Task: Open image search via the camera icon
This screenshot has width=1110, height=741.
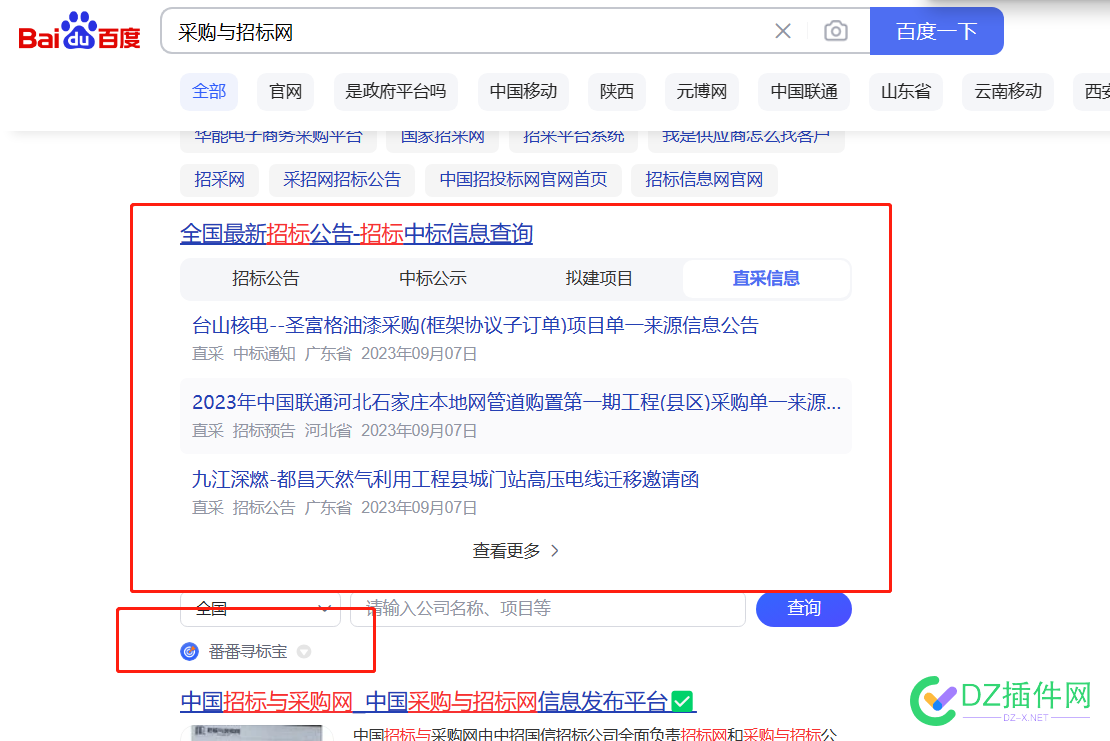Action: pyautogui.click(x=835, y=31)
